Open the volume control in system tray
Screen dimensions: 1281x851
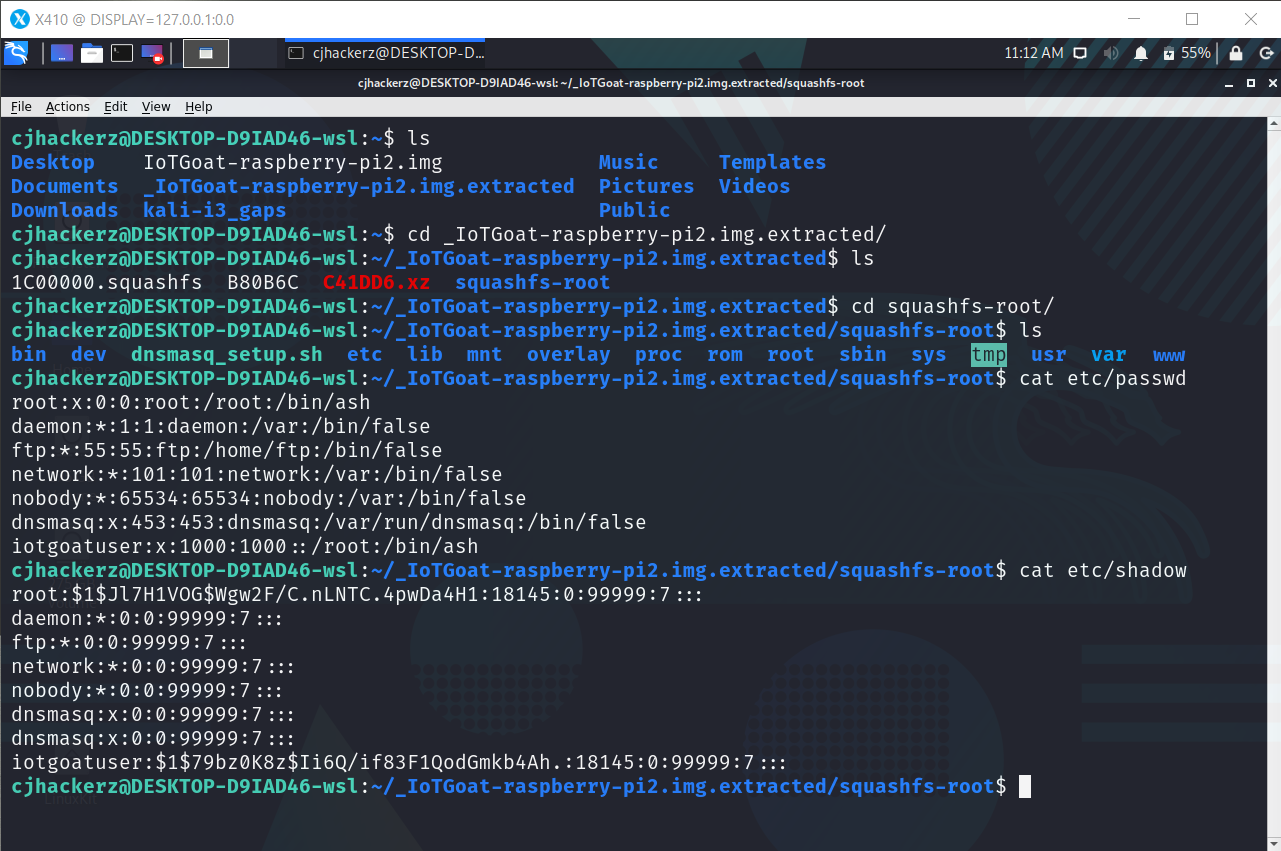click(1111, 54)
